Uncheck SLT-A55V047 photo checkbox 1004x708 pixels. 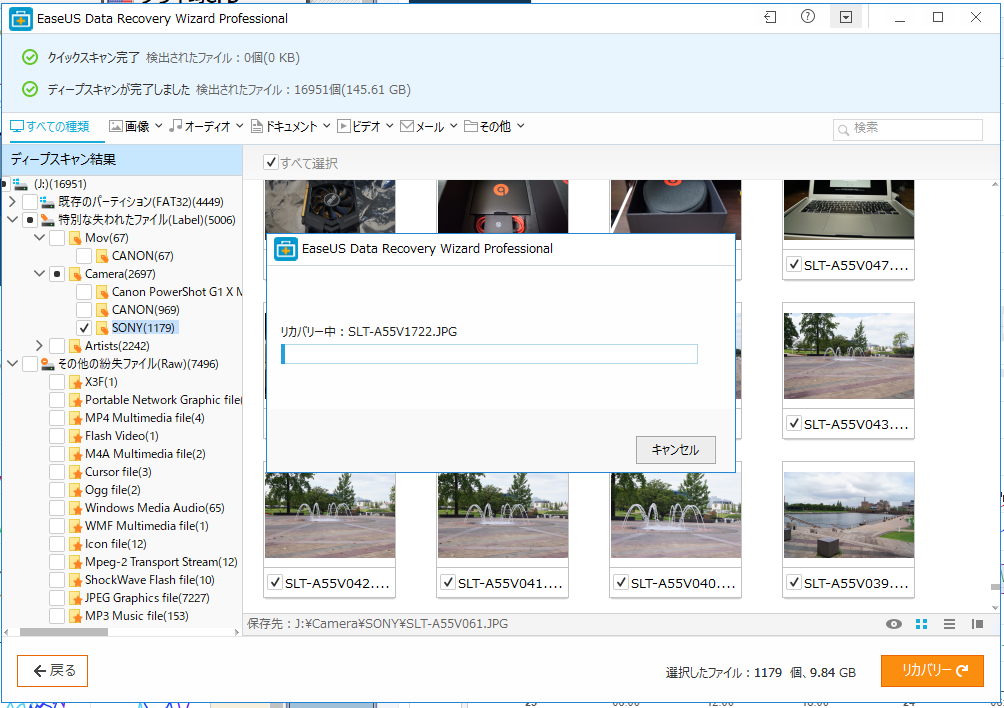pos(794,265)
